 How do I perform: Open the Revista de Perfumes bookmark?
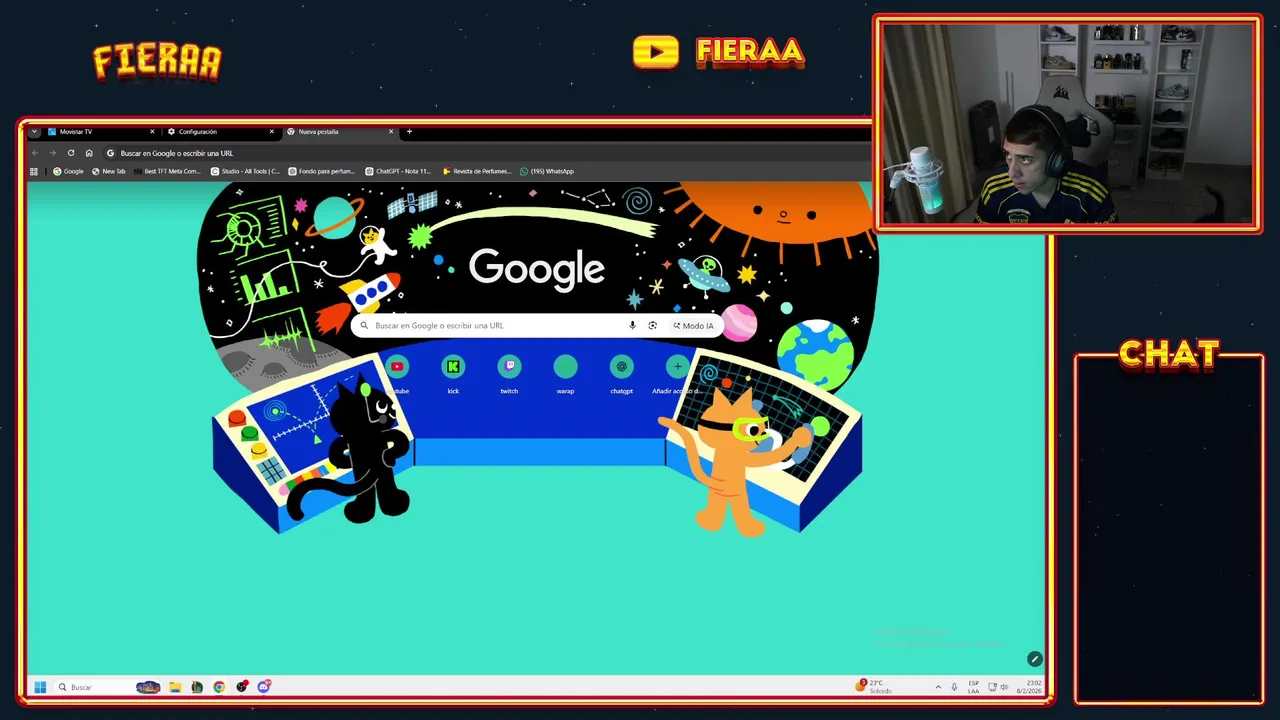(x=476, y=171)
